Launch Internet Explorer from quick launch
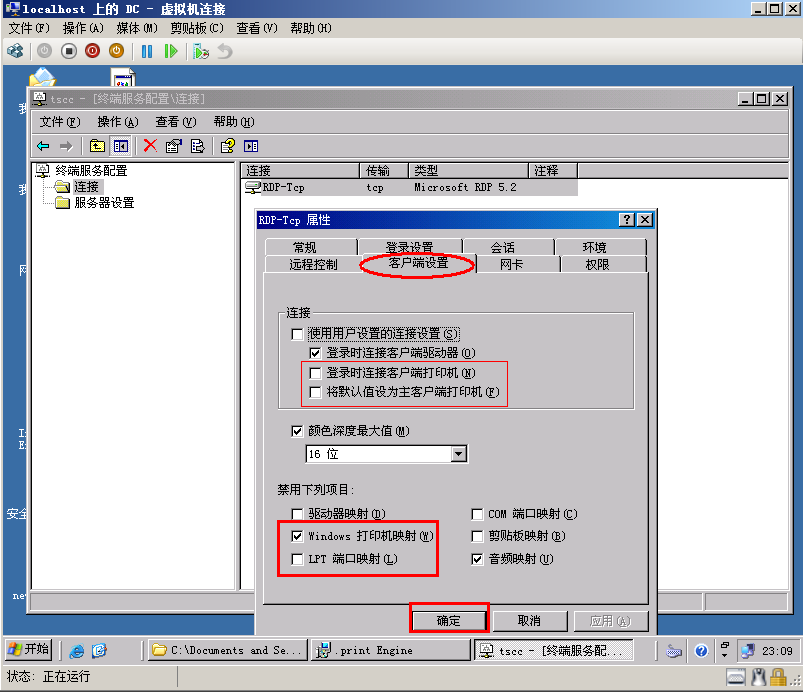Image resolution: width=803 pixels, height=692 pixels. click(77, 651)
